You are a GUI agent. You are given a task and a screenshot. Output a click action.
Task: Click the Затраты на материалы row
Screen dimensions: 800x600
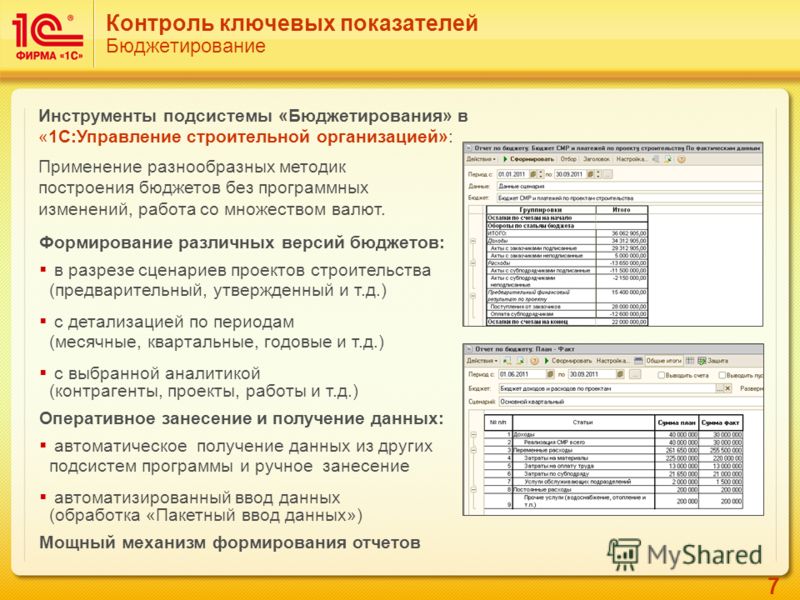pyautogui.click(x=613, y=458)
